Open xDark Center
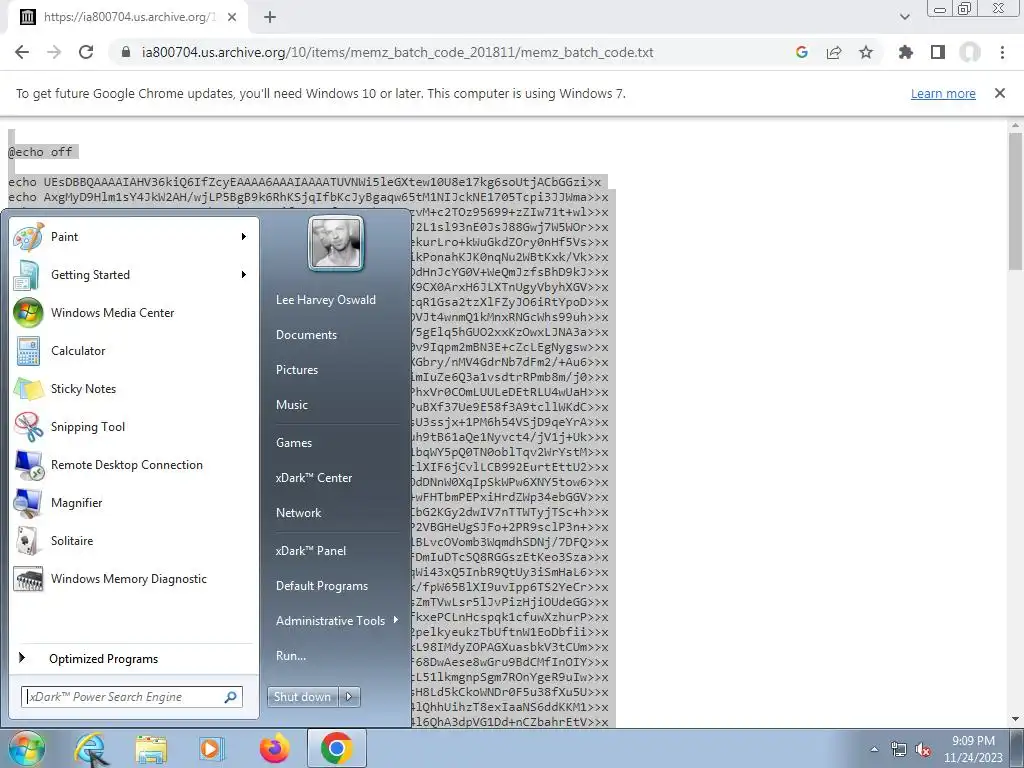The image size is (1024, 768). pos(313,478)
